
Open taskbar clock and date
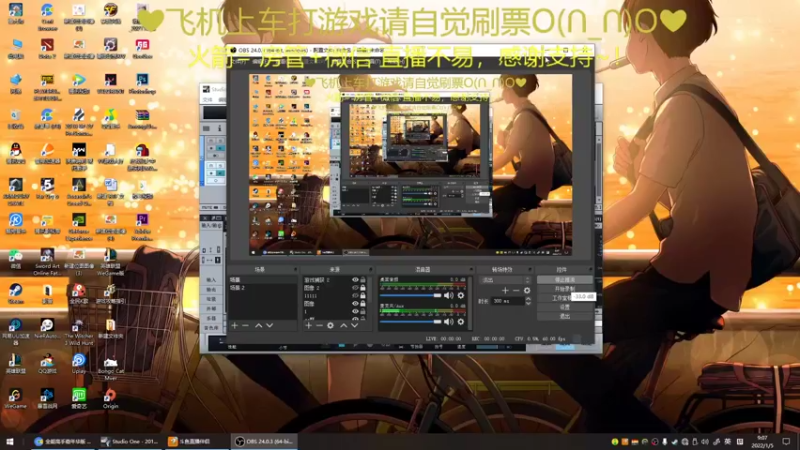click(x=762, y=441)
